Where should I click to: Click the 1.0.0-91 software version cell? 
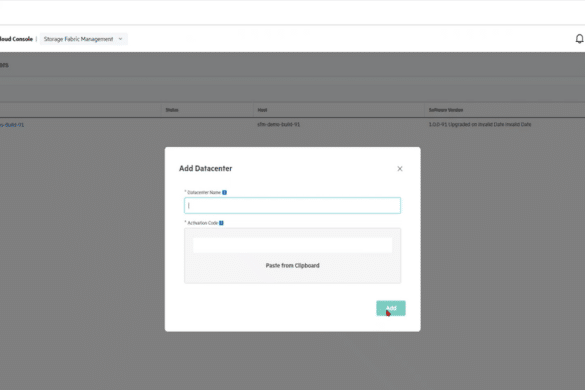pos(479,124)
